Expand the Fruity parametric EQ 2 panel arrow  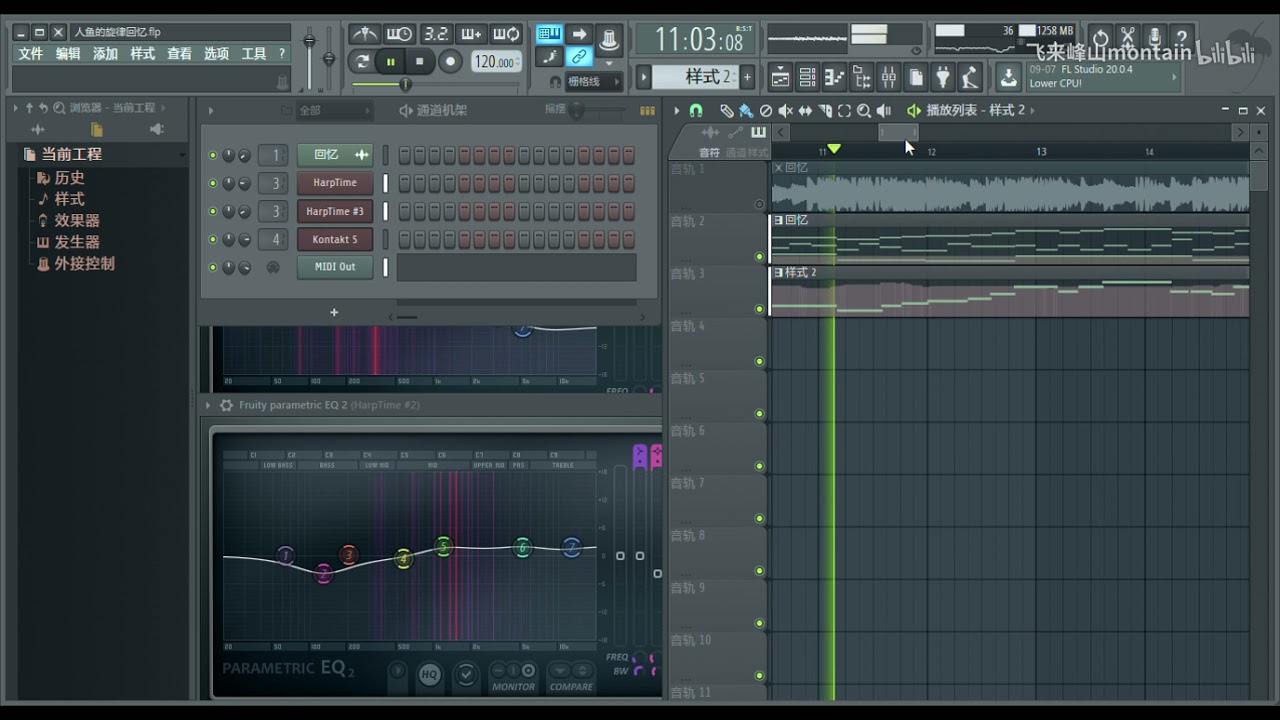pyautogui.click(x=208, y=405)
